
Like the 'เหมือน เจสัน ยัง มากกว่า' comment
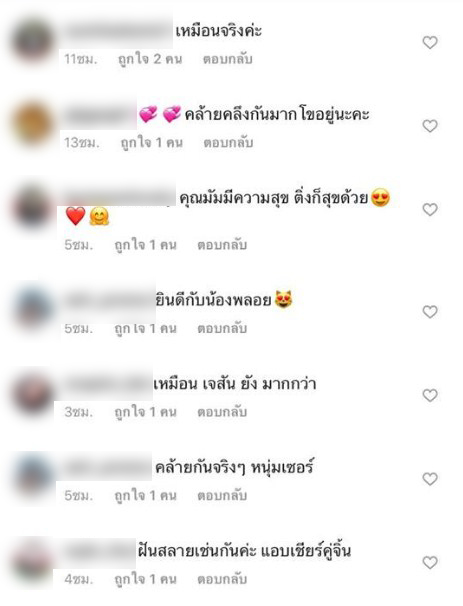pyautogui.click(x=430, y=395)
